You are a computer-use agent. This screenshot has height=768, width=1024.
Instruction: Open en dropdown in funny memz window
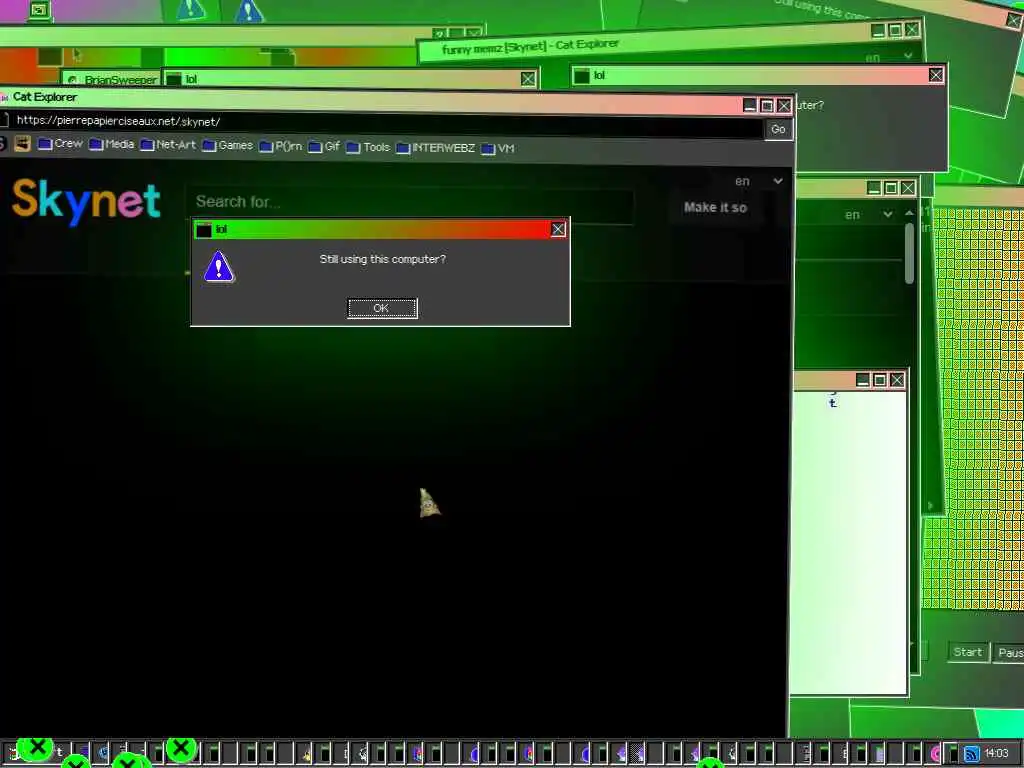pos(889,57)
